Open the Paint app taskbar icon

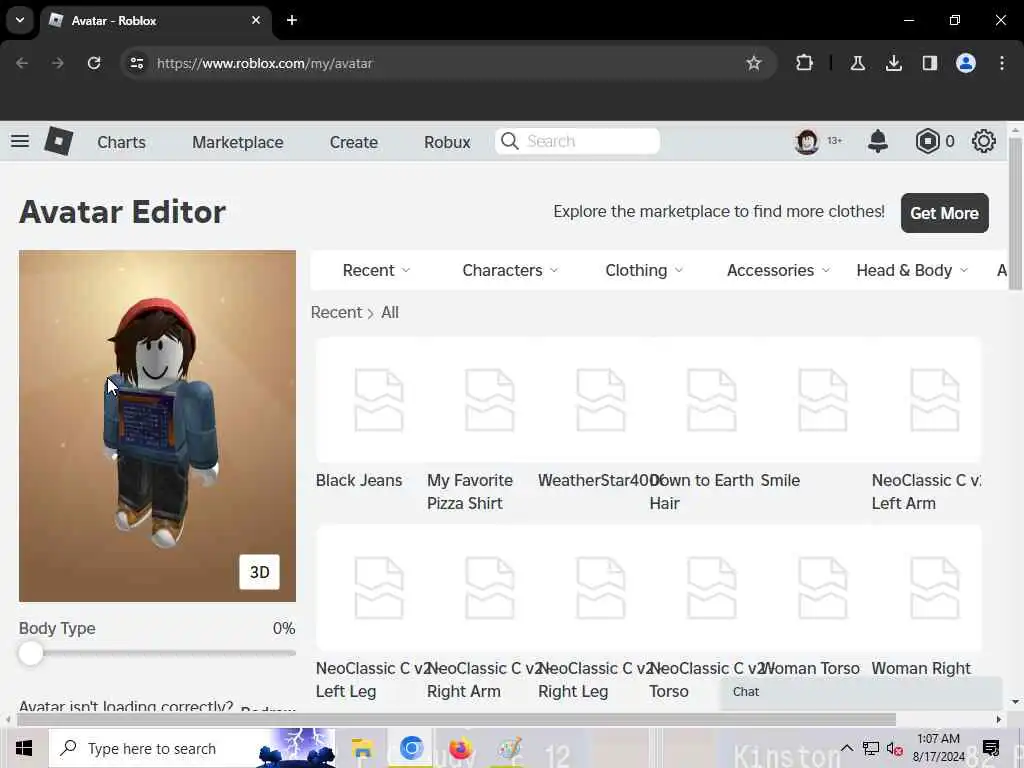(x=509, y=748)
